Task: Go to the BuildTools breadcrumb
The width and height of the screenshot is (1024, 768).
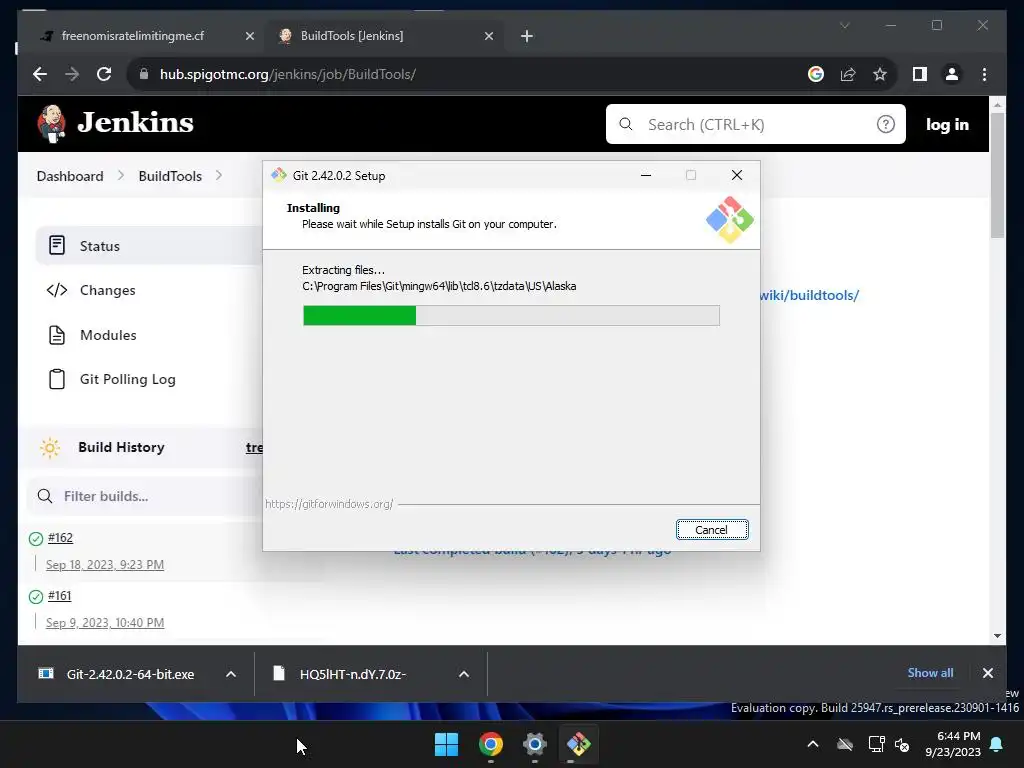Action: click(170, 176)
